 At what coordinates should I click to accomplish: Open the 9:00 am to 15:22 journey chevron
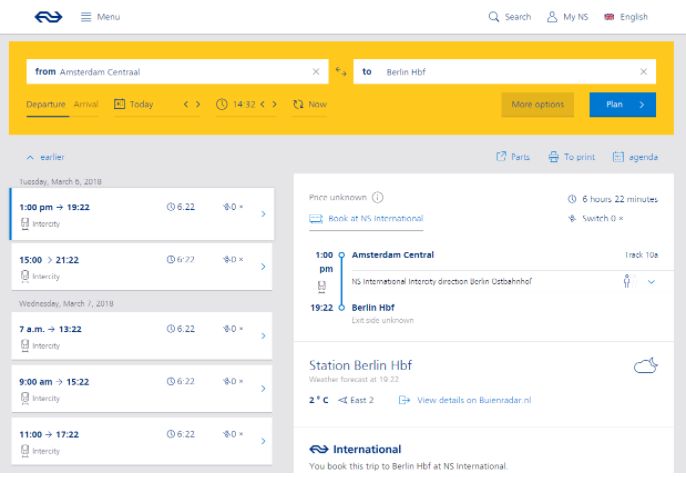(x=263, y=389)
